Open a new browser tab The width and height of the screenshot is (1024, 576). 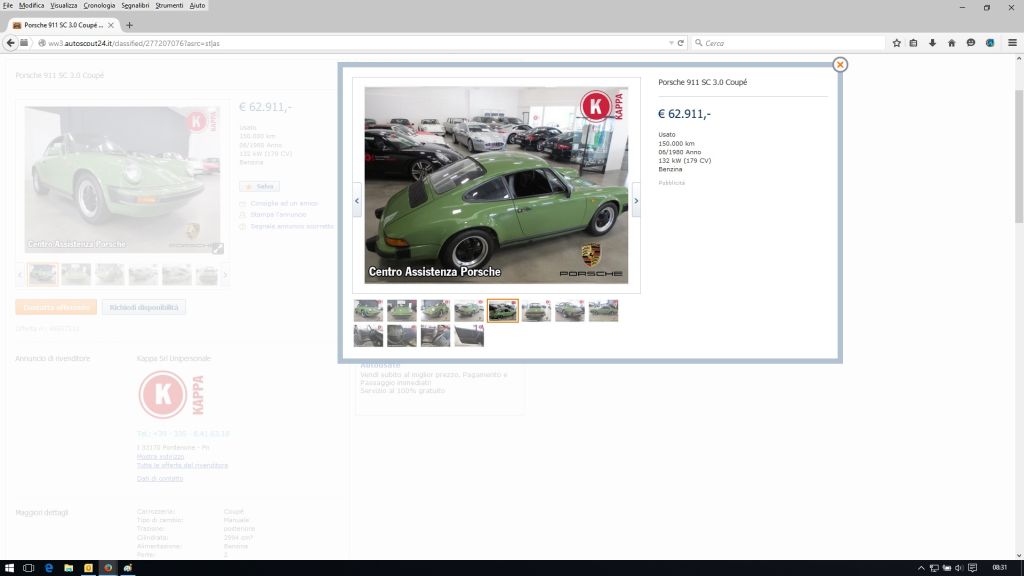tap(129, 25)
